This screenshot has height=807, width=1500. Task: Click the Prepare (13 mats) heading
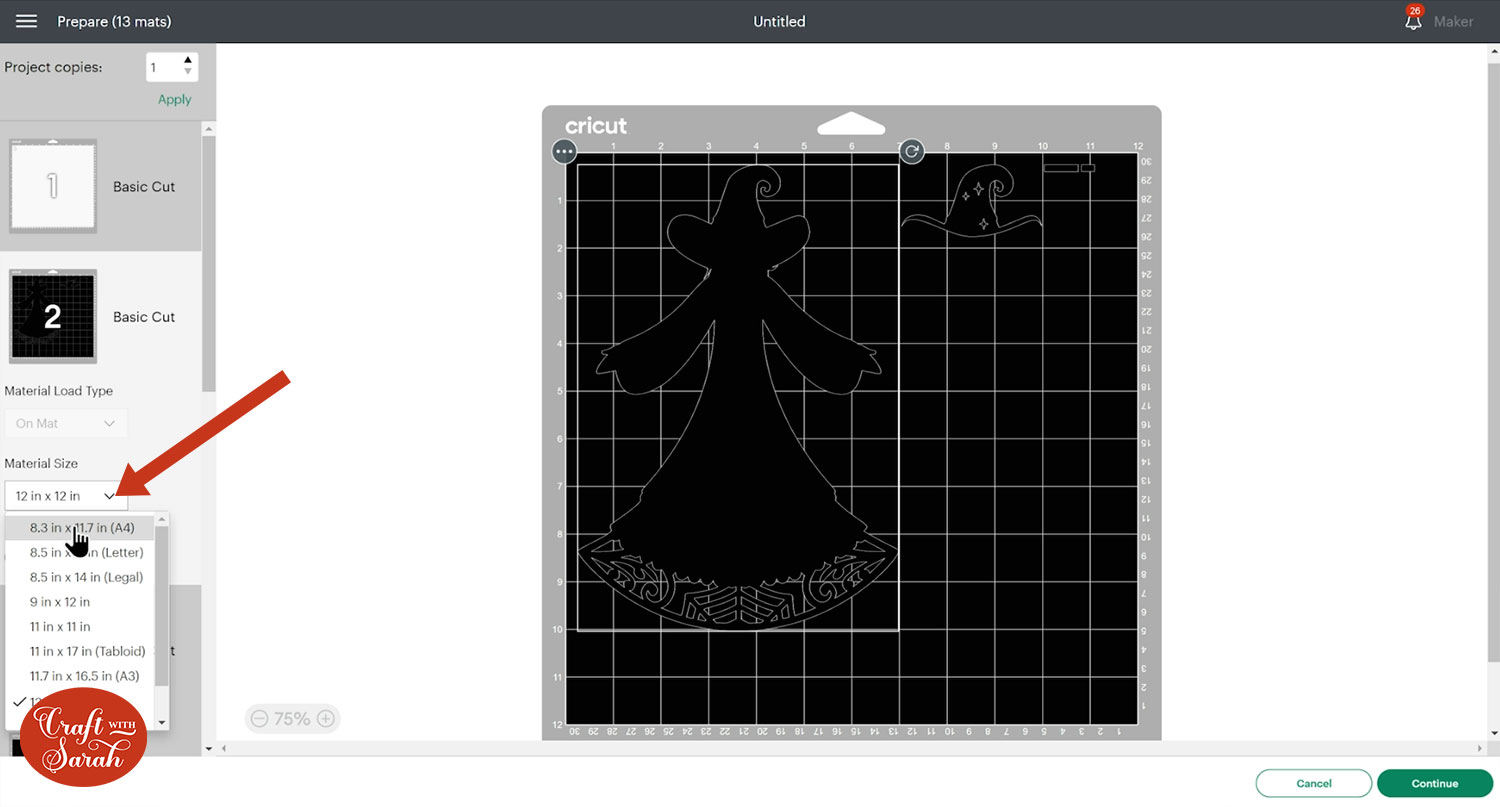(x=114, y=21)
